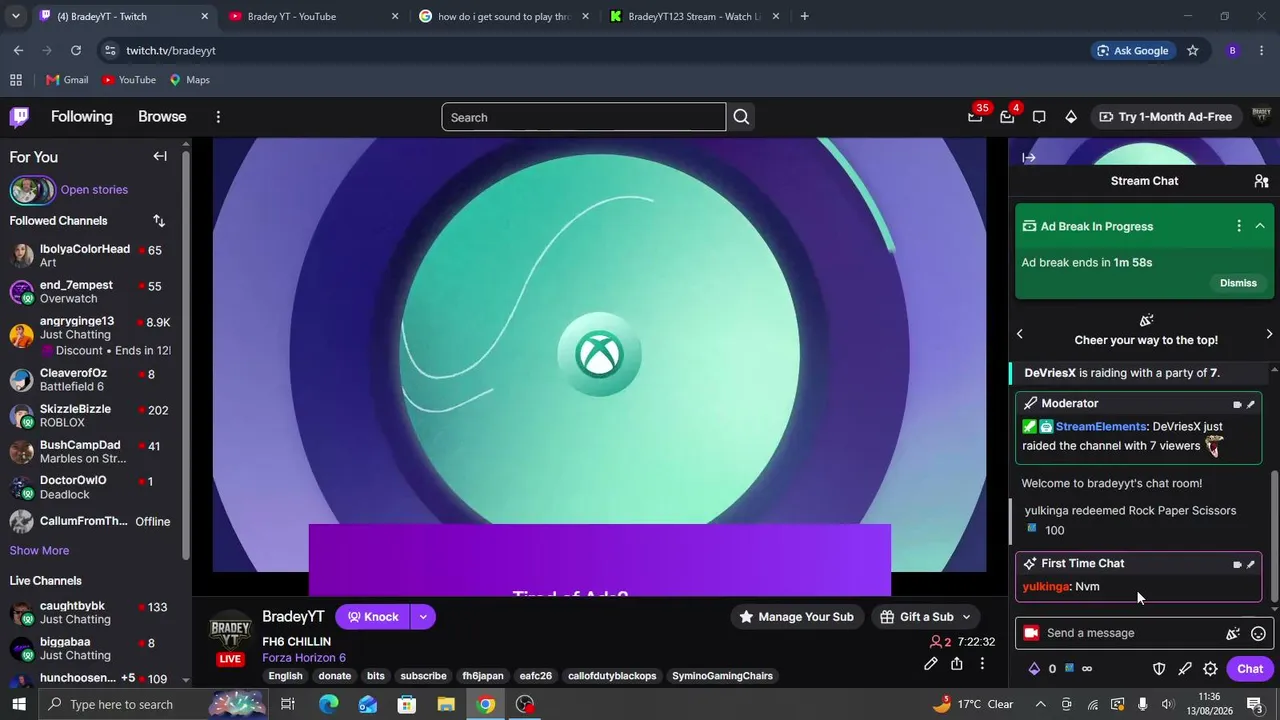Expand the Gift a Sub dropdown
This screenshot has width=1280, height=720.
tap(966, 617)
